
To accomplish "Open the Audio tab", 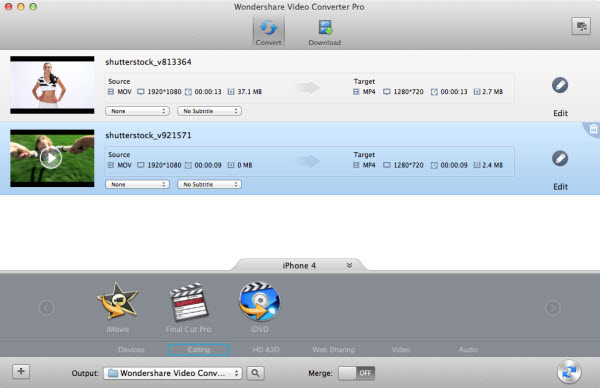I will (x=468, y=350).
